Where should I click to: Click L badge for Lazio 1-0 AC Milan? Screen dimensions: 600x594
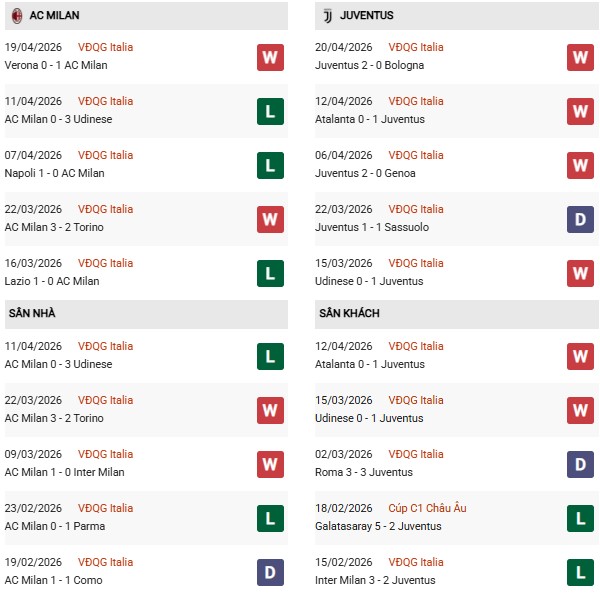(x=270, y=273)
